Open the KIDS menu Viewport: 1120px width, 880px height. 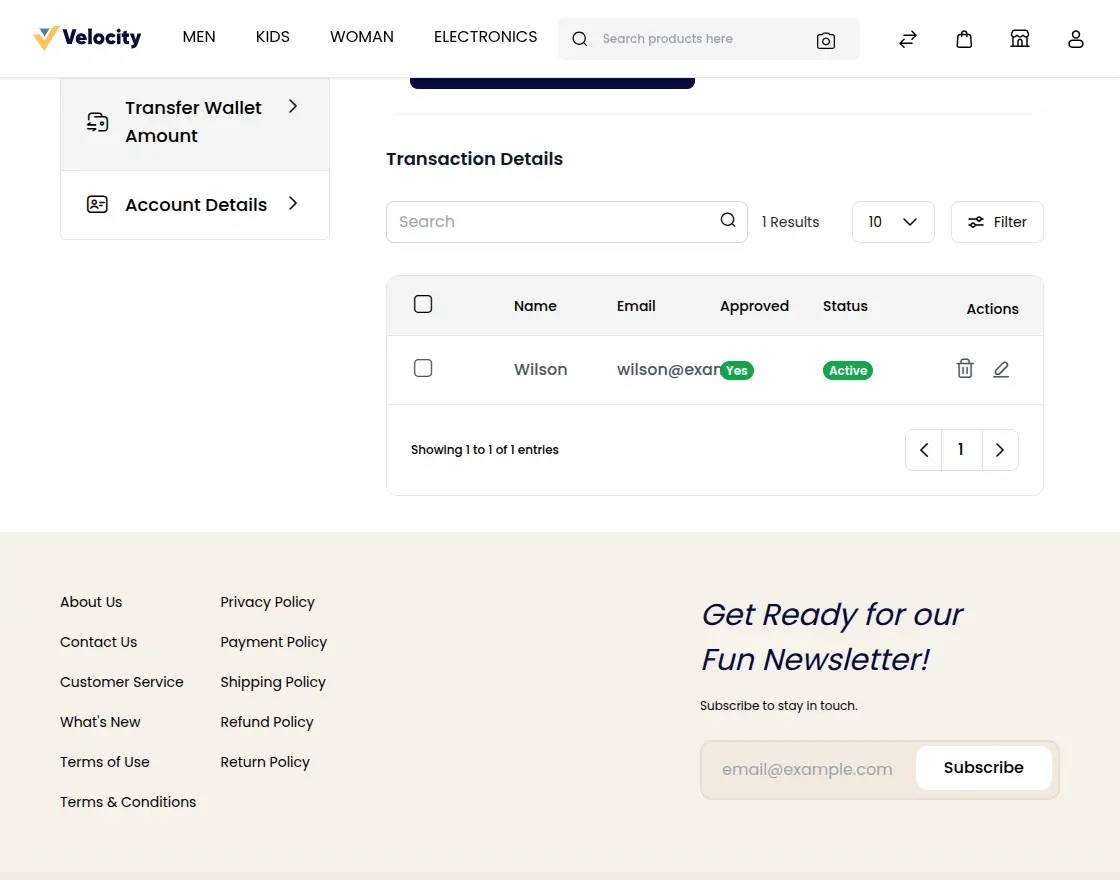pyautogui.click(x=272, y=37)
